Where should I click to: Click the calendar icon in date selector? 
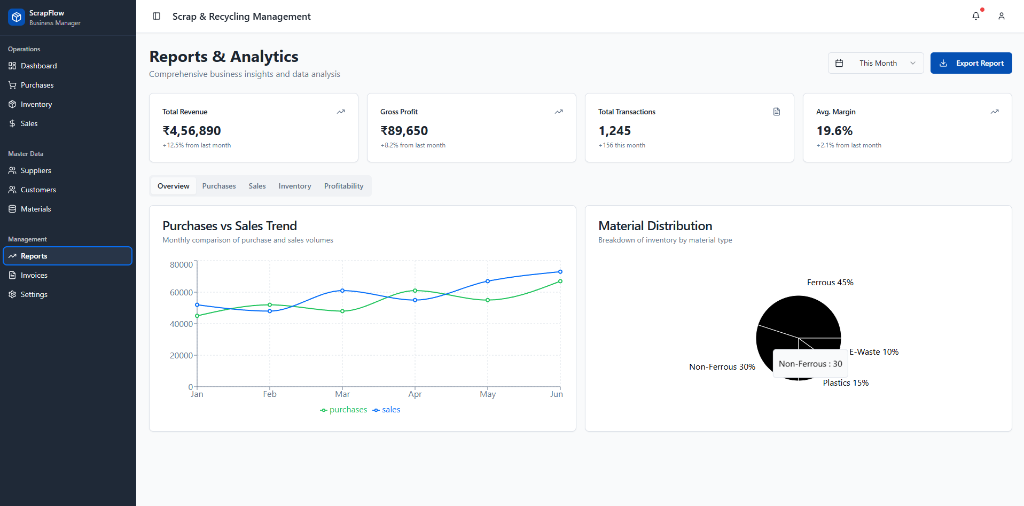pyautogui.click(x=839, y=63)
